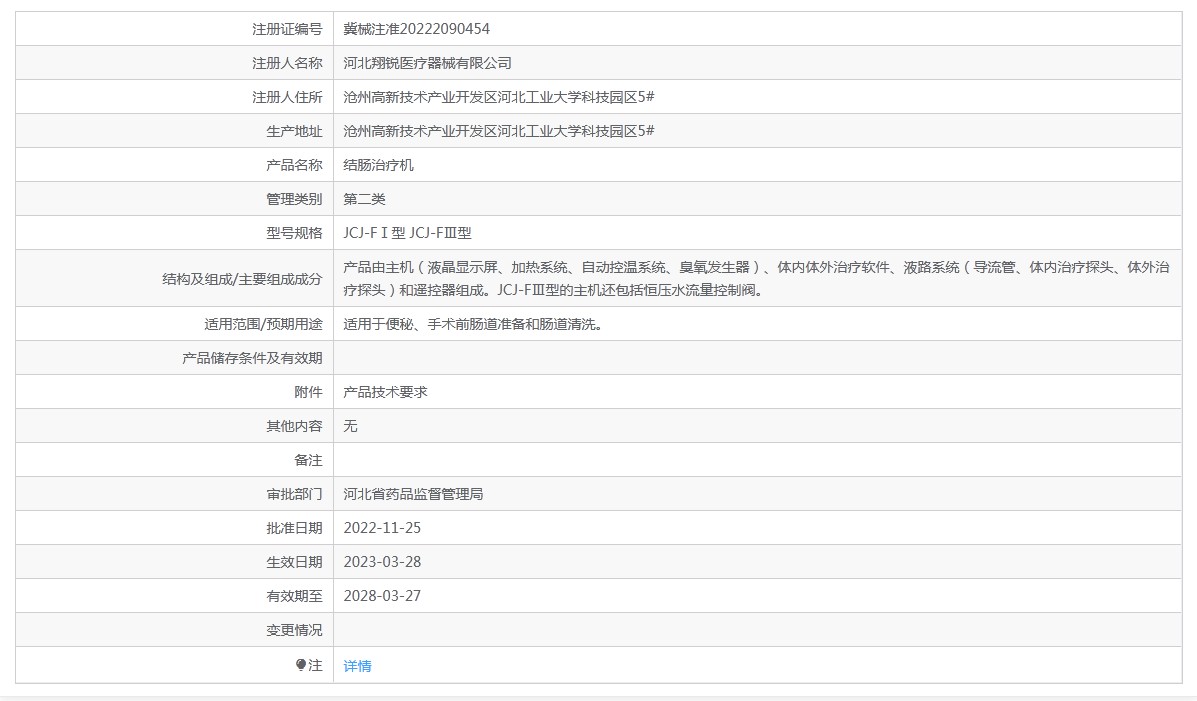
Task: Select approval department 河北省药品监督管理局
Action: pos(413,493)
